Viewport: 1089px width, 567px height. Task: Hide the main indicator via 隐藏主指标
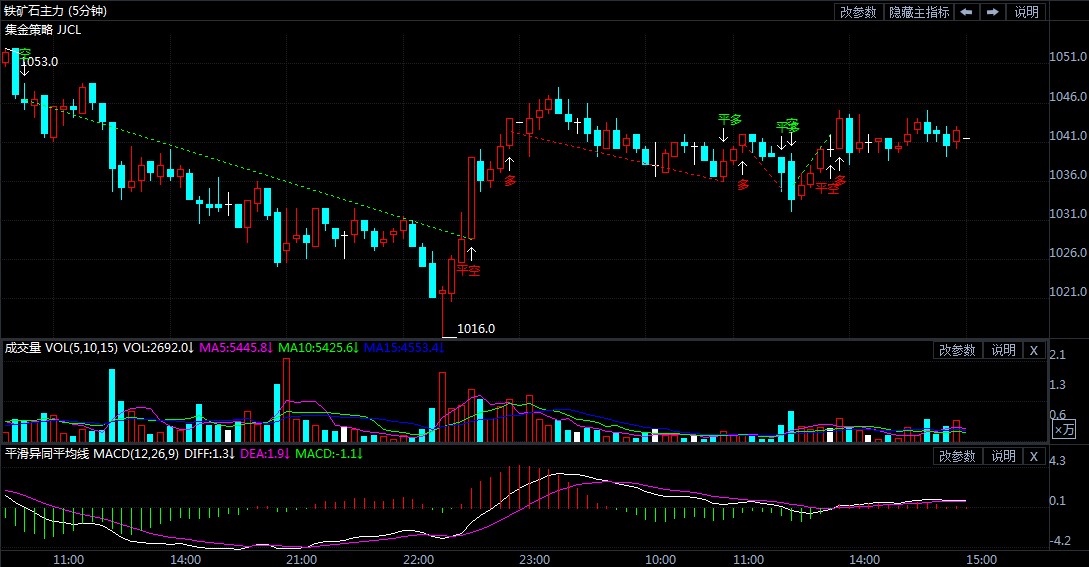point(918,12)
